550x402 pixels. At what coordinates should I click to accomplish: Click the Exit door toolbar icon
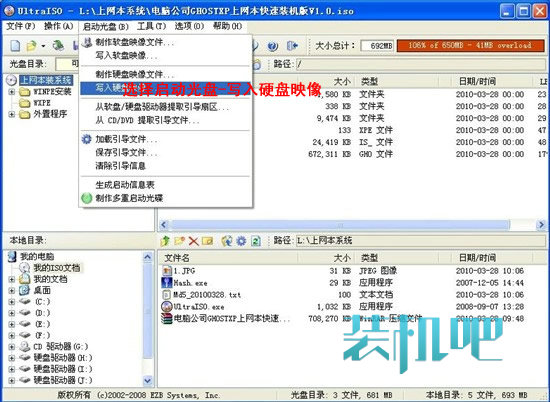[292, 46]
